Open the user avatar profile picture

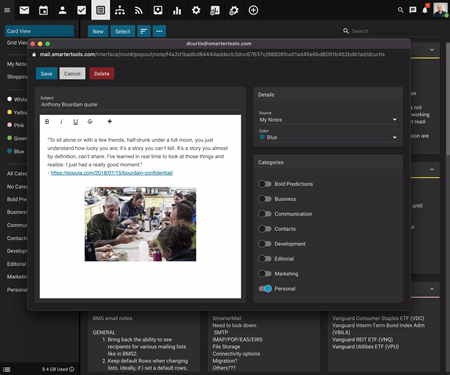pyautogui.click(x=441, y=9)
